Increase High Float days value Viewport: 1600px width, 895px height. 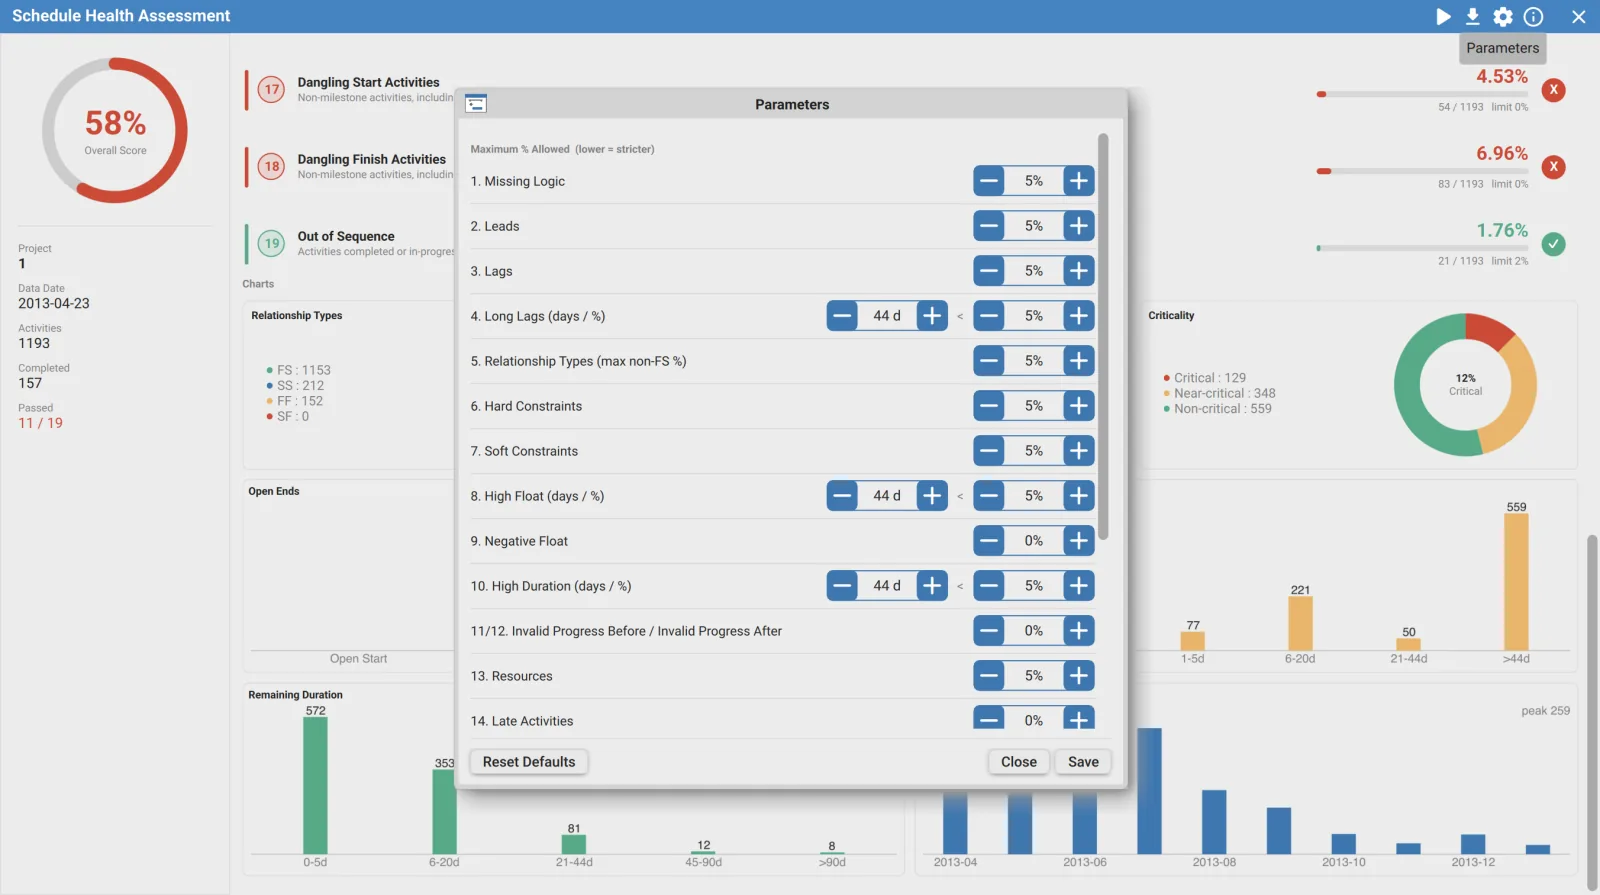point(932,496)
